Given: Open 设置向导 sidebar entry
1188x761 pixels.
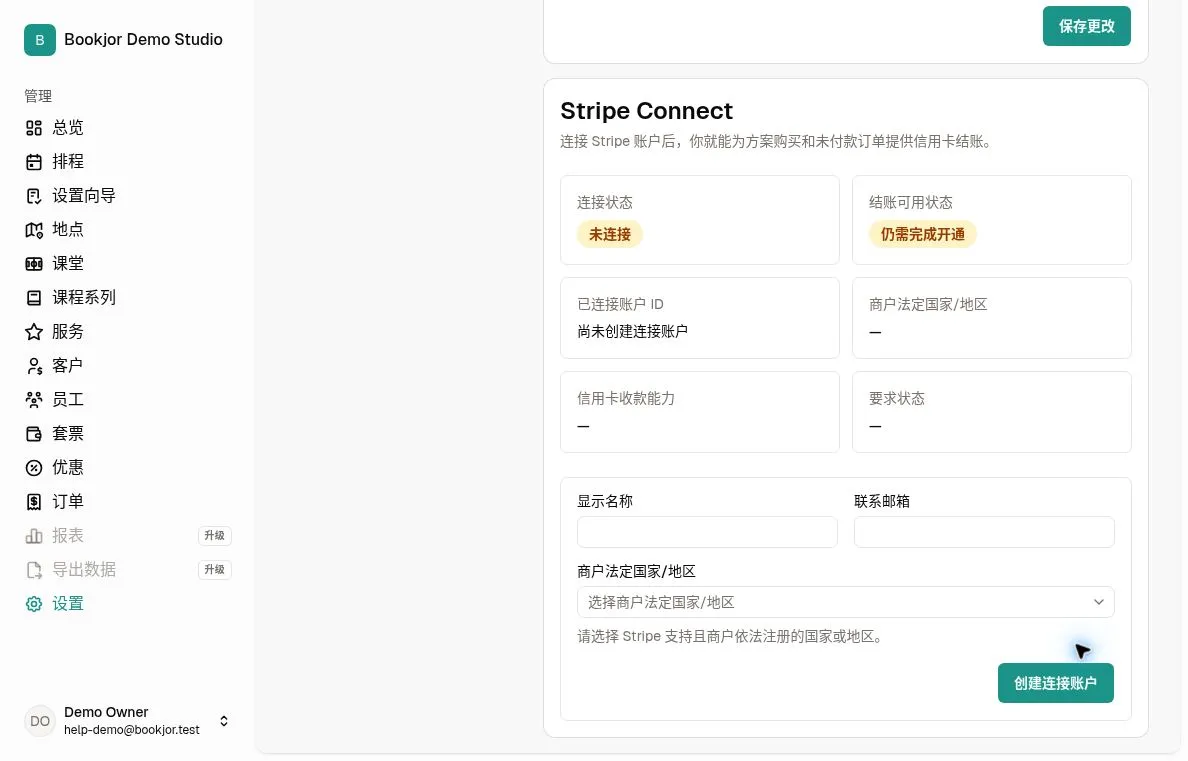Looking at the screenshot, I should point(83,196).
